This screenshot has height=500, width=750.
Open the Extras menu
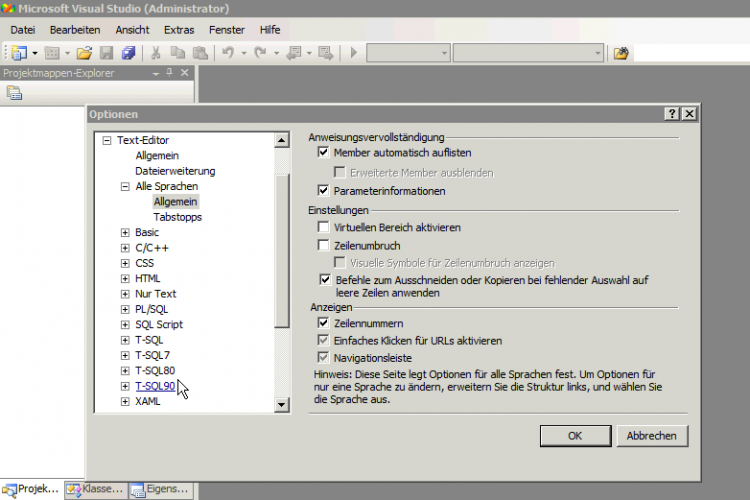tap(179, 30)
